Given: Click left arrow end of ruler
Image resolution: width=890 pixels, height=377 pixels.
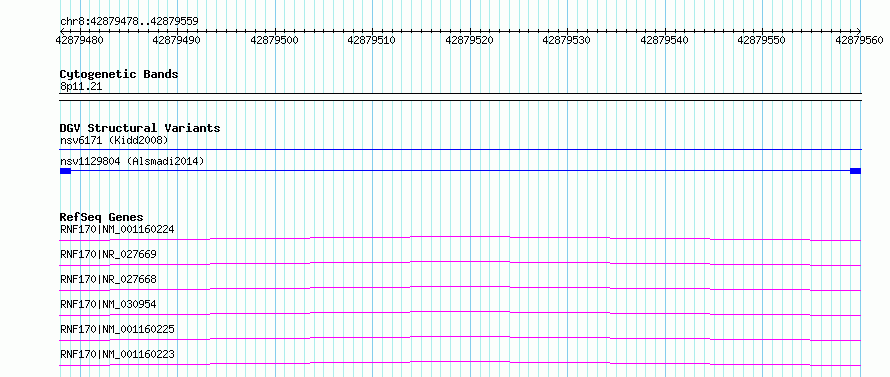Looking at the screenshot, I should pos(62,31).
